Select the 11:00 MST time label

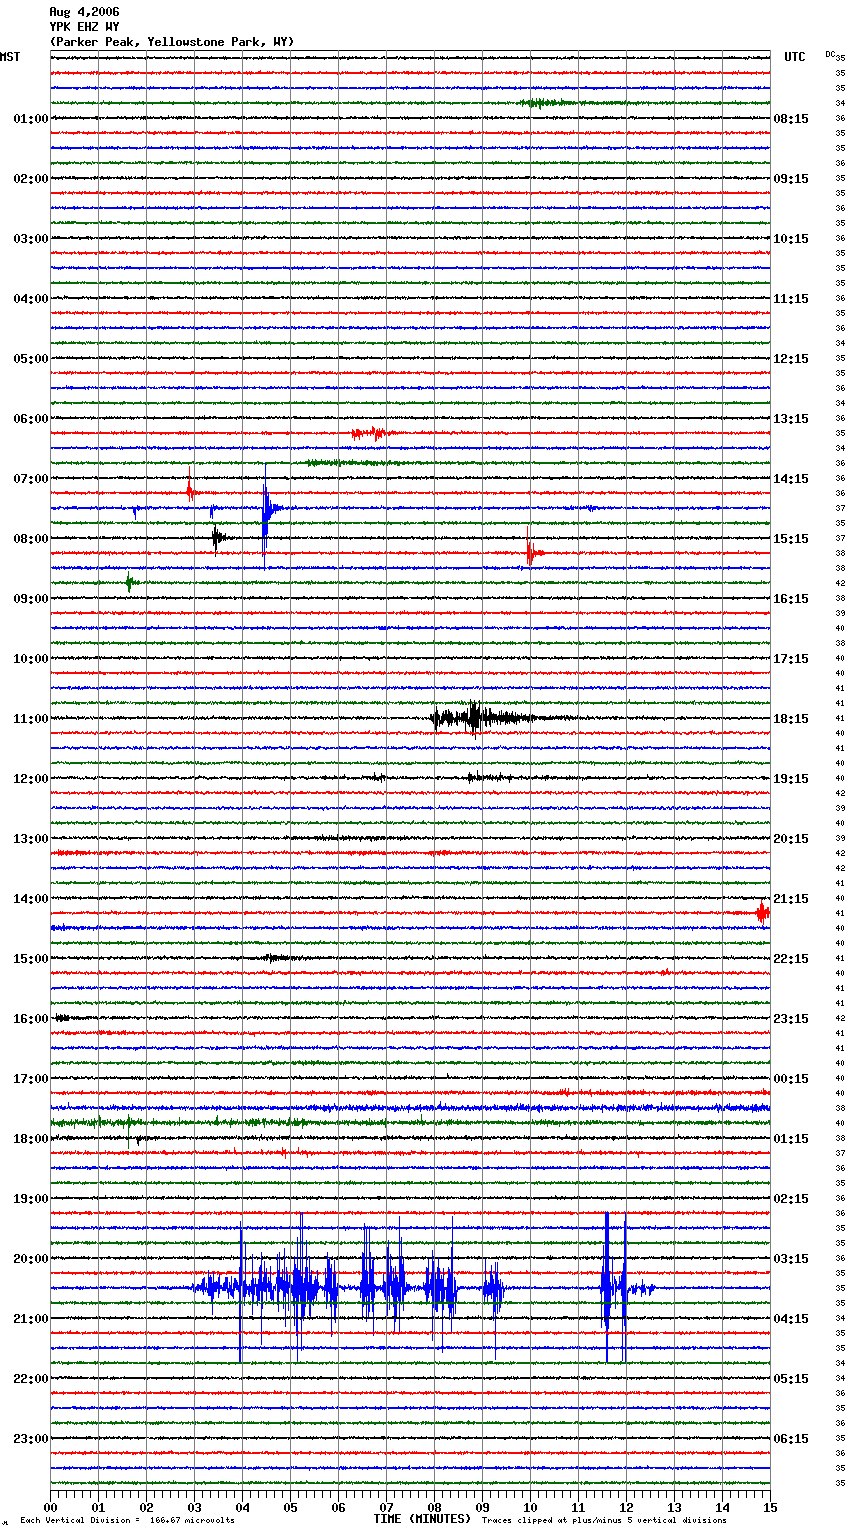[30, 719]
